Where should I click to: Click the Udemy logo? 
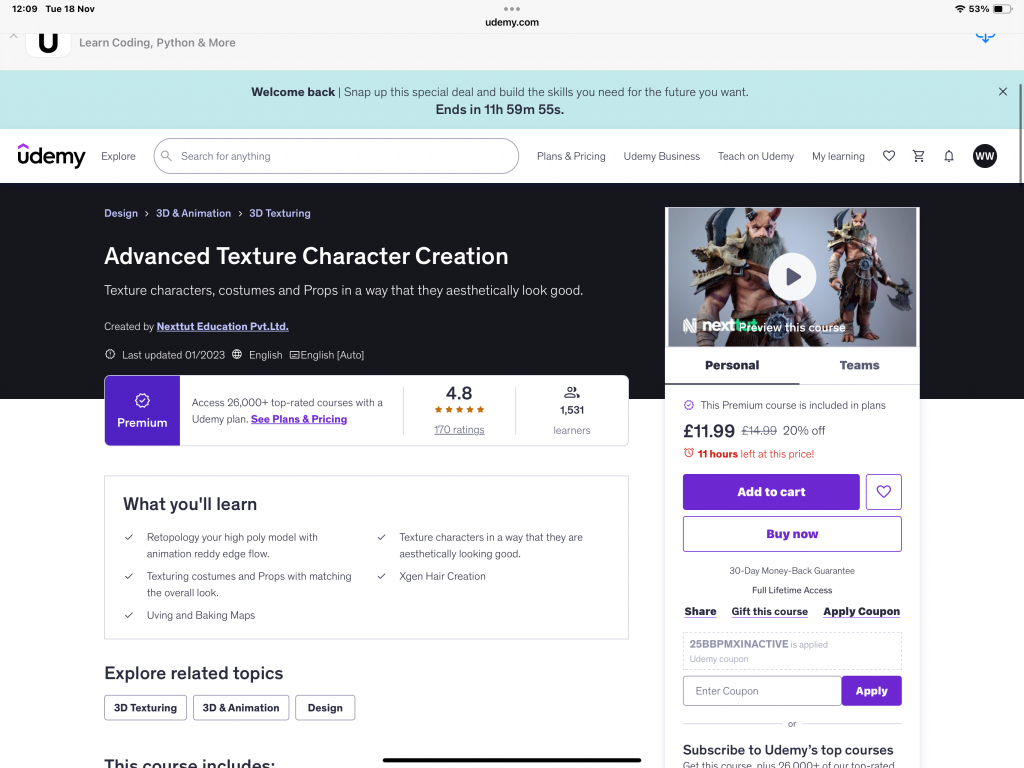click(51, 156)
